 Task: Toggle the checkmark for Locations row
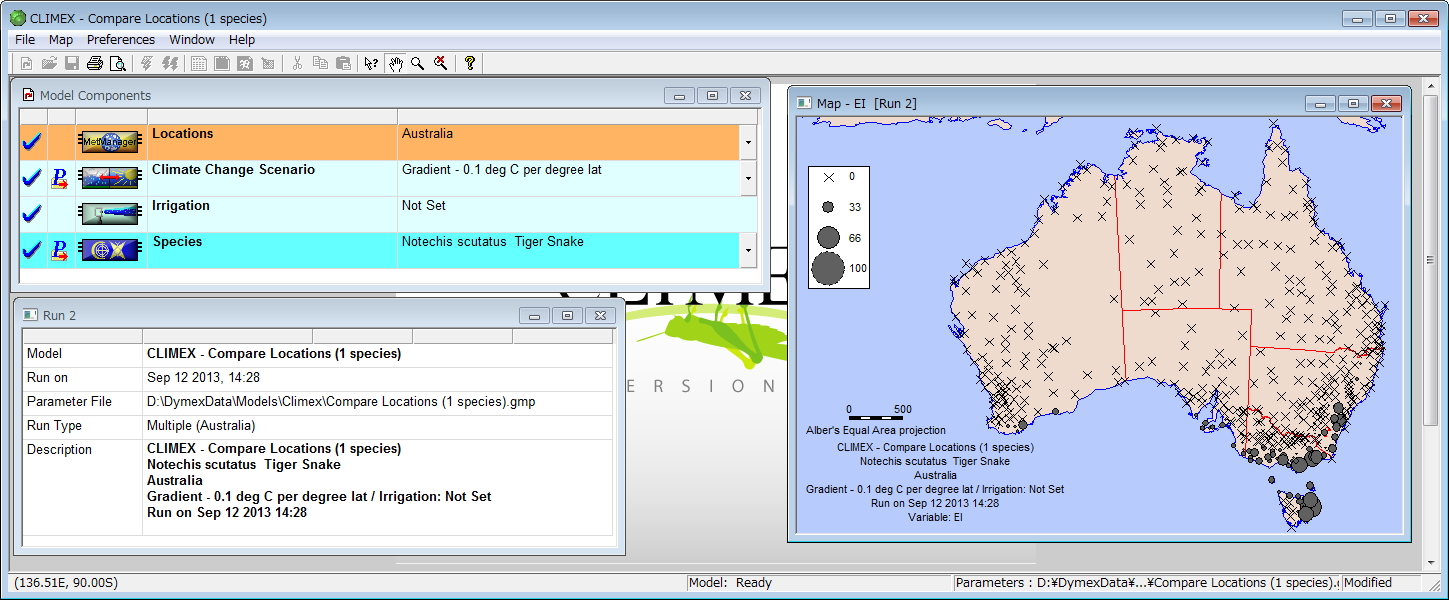coord(32,142)
